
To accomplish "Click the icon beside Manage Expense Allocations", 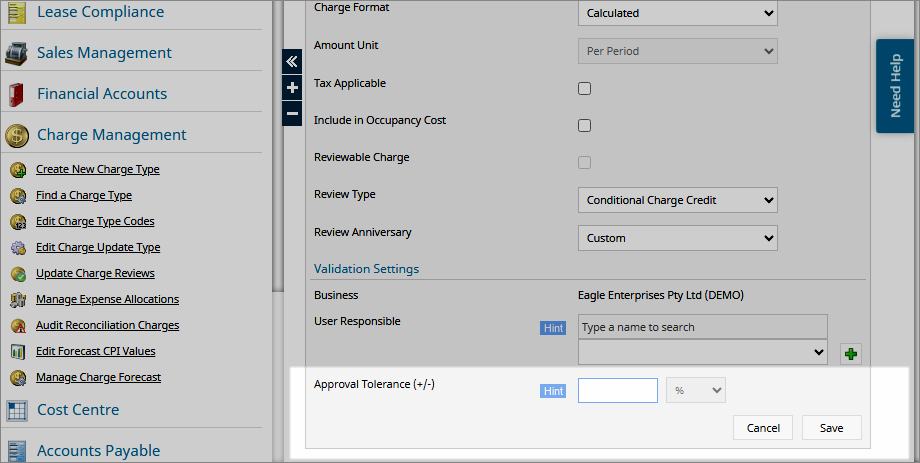I will [x=18, y=299].
